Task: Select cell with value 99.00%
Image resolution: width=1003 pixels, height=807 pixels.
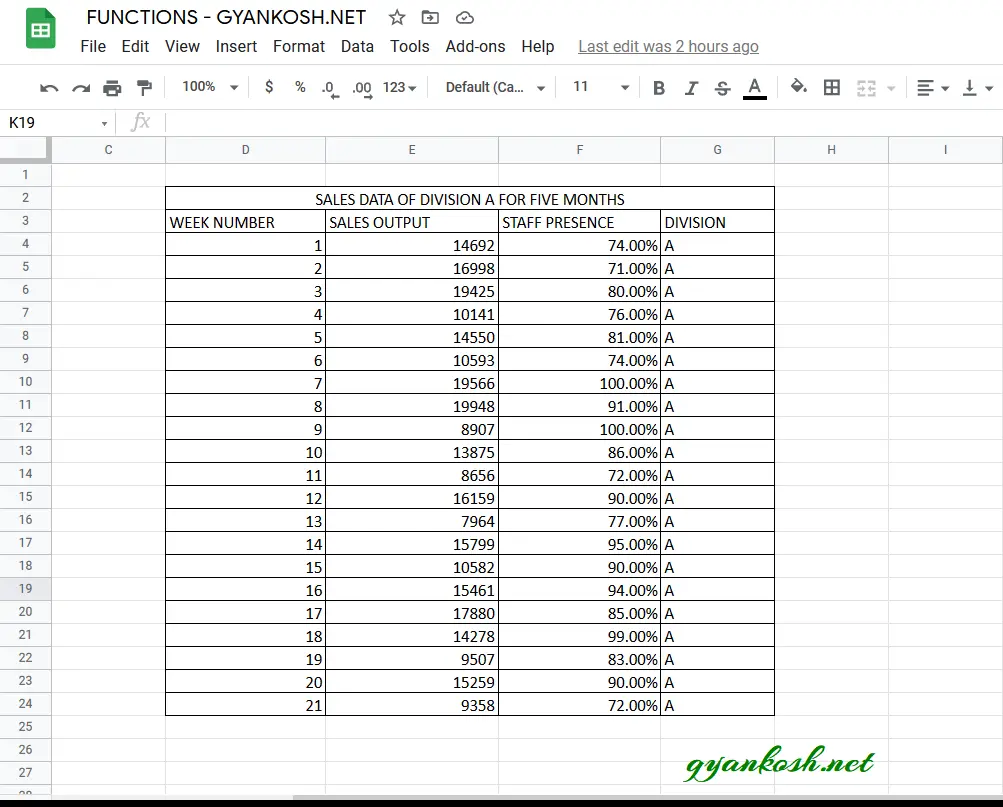Action: click(580, 636)
